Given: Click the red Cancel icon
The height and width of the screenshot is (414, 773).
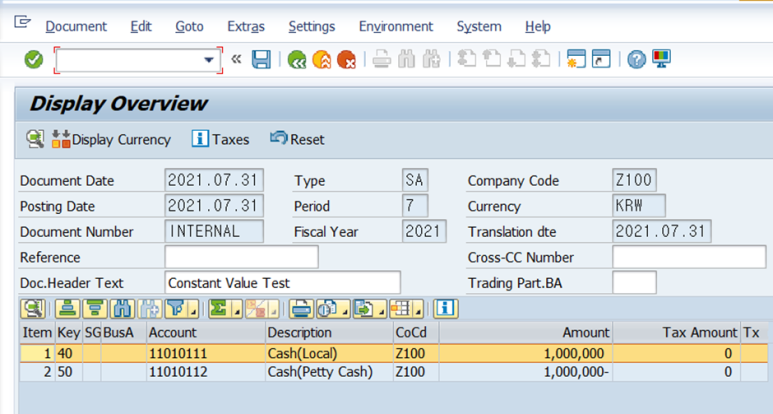Looking at the screenshot, I should 346,60.
